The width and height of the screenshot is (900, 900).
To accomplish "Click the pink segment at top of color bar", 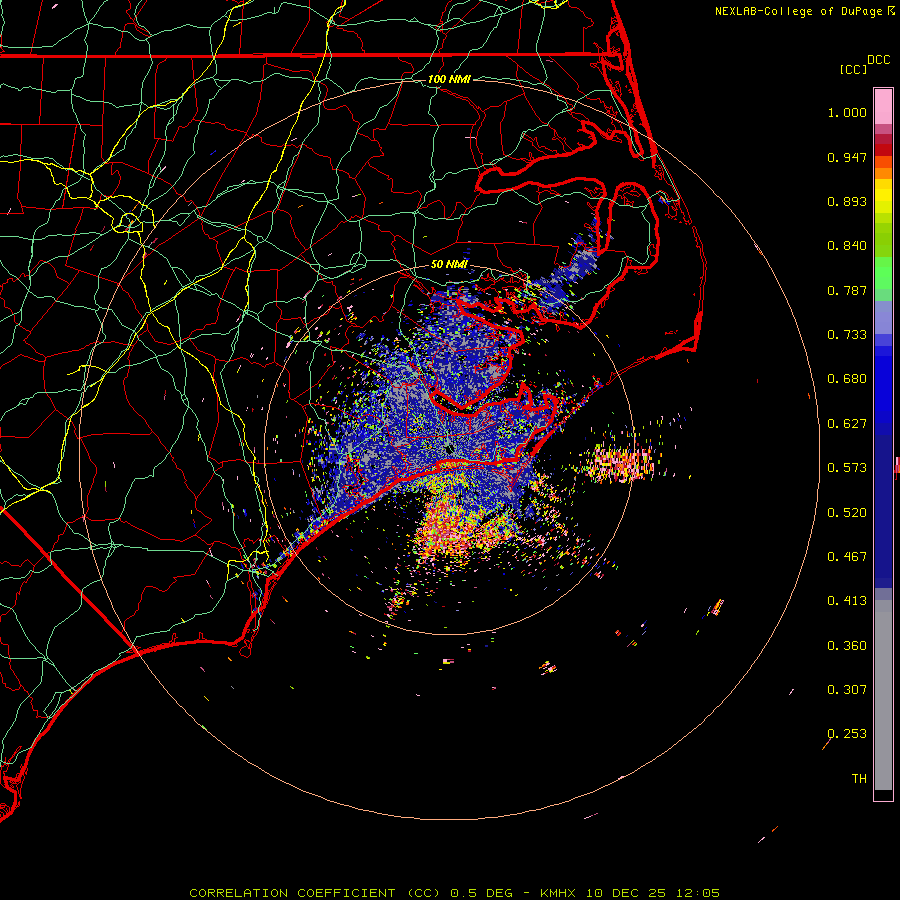I will point(883,107).
